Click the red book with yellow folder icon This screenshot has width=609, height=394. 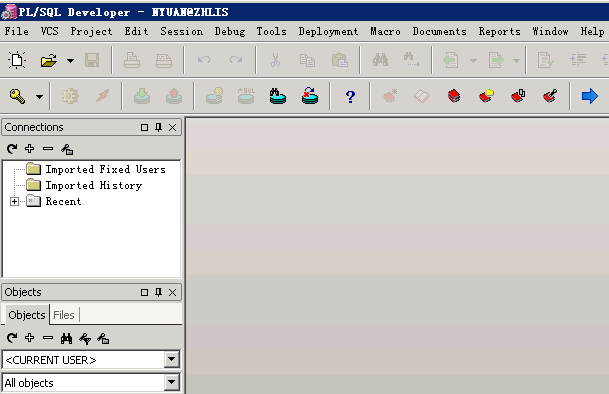click(x=486, y=96)
